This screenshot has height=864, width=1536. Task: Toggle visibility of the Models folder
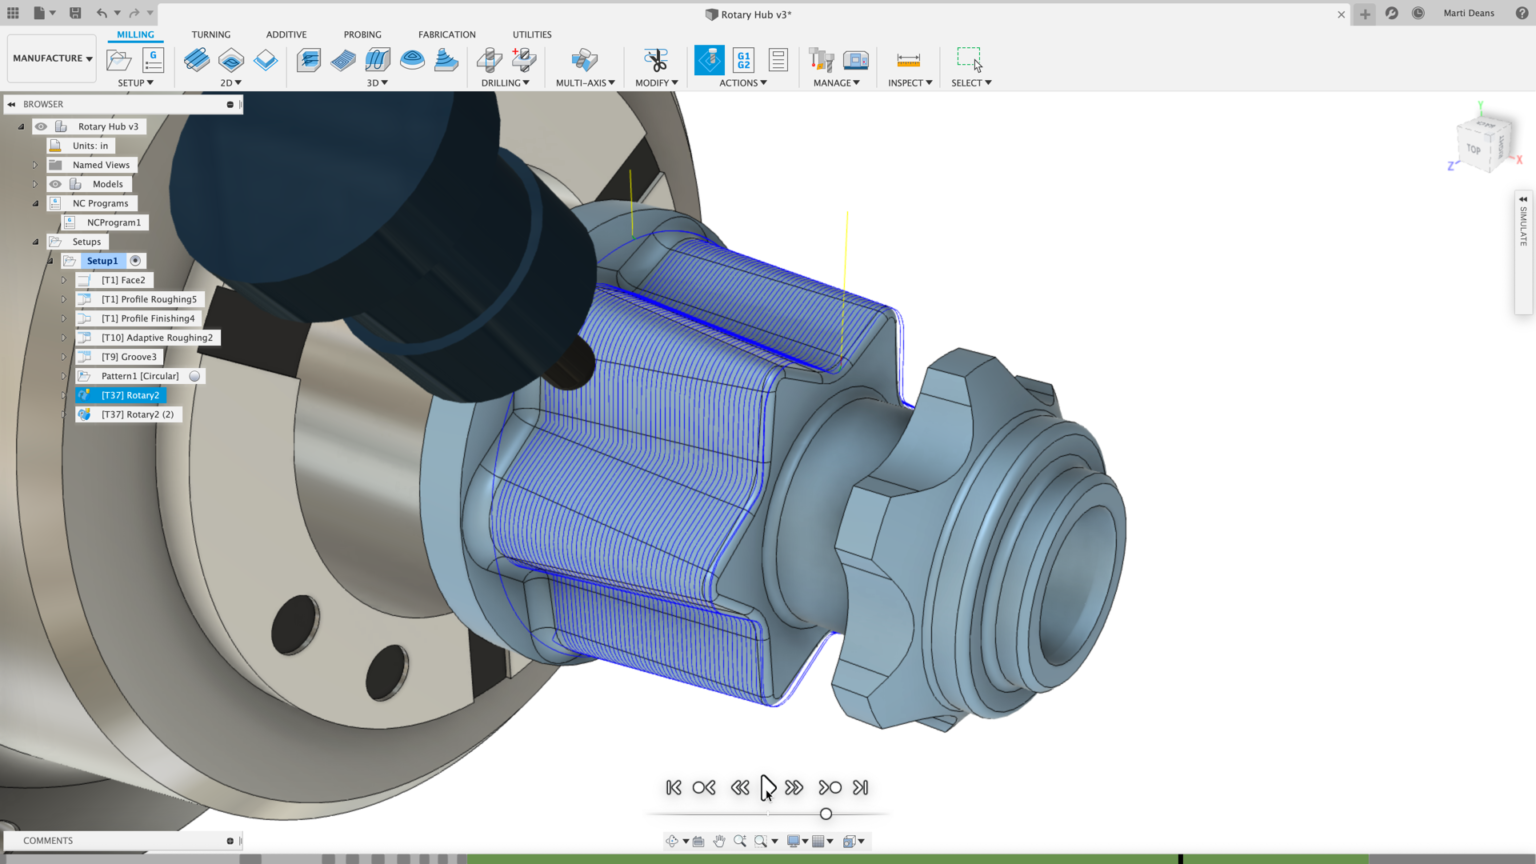tap(54, 184)
